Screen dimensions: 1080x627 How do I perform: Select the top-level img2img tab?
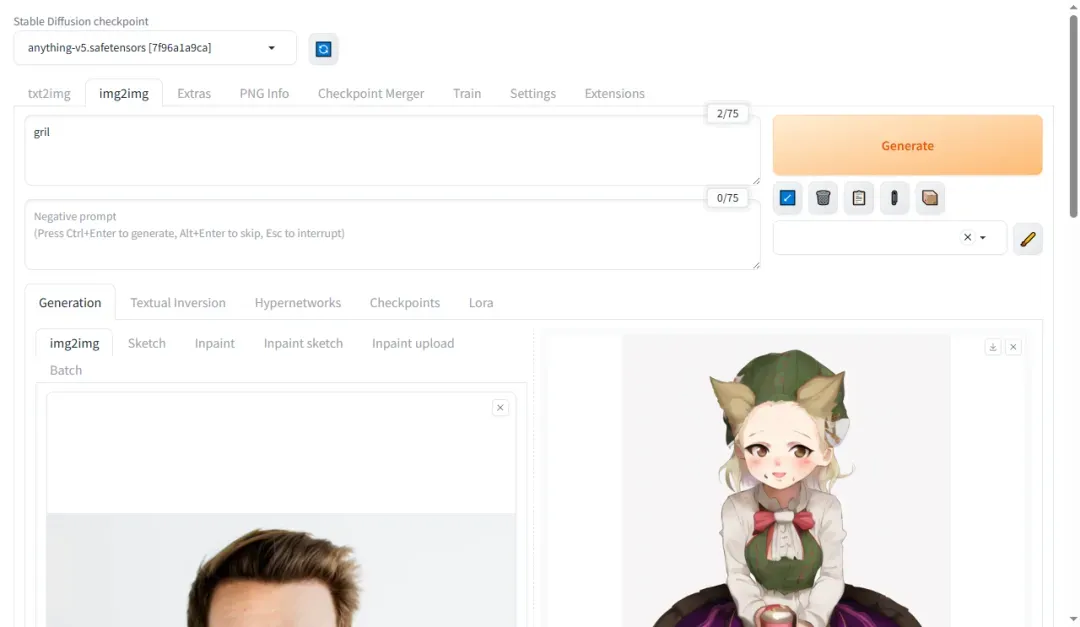[124, 93]
